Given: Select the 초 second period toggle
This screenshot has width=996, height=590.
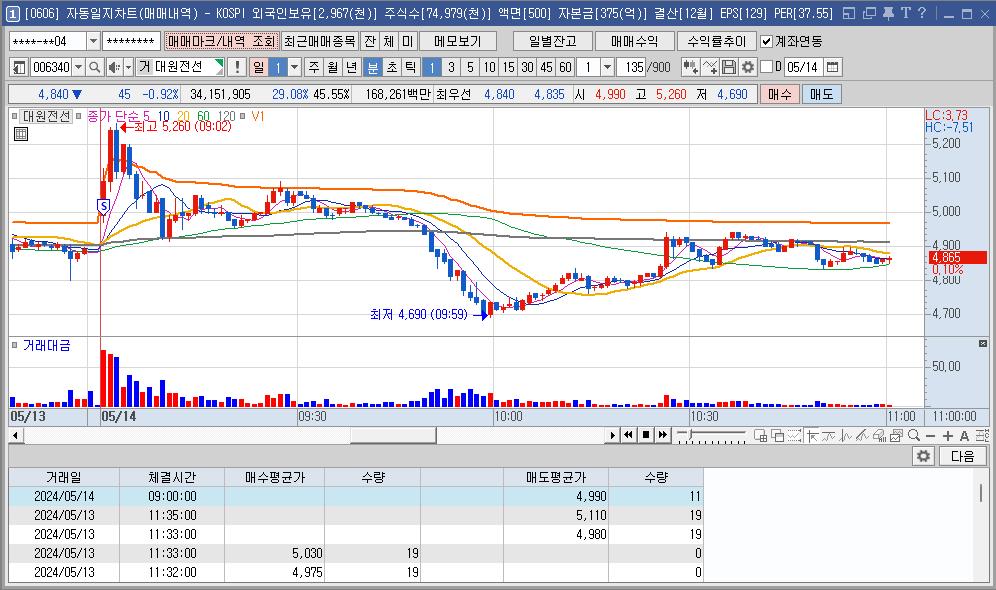Looking at the screenshot, I should point(392,67).
